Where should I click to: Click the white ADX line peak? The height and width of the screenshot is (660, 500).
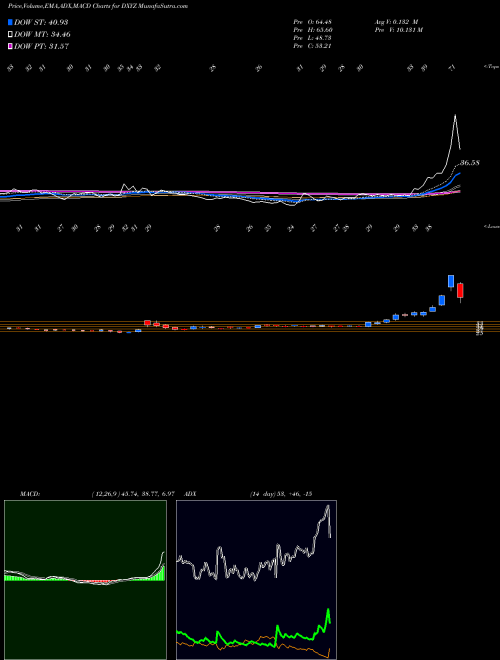pyautogui.click(x=327, y=508)
